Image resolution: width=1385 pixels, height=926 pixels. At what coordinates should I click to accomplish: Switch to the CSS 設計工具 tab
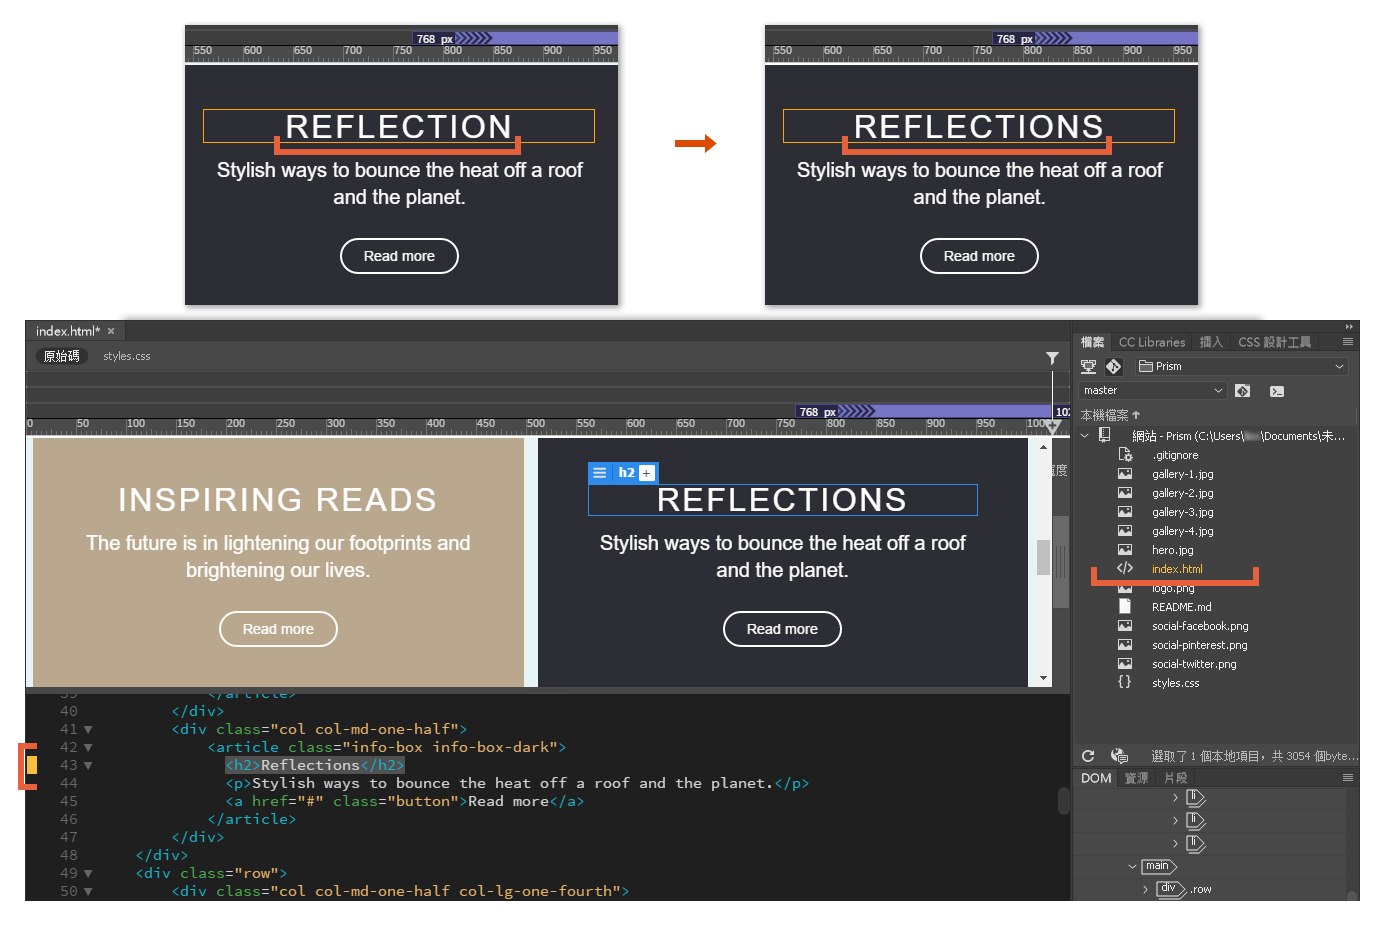click(1274, 342)
